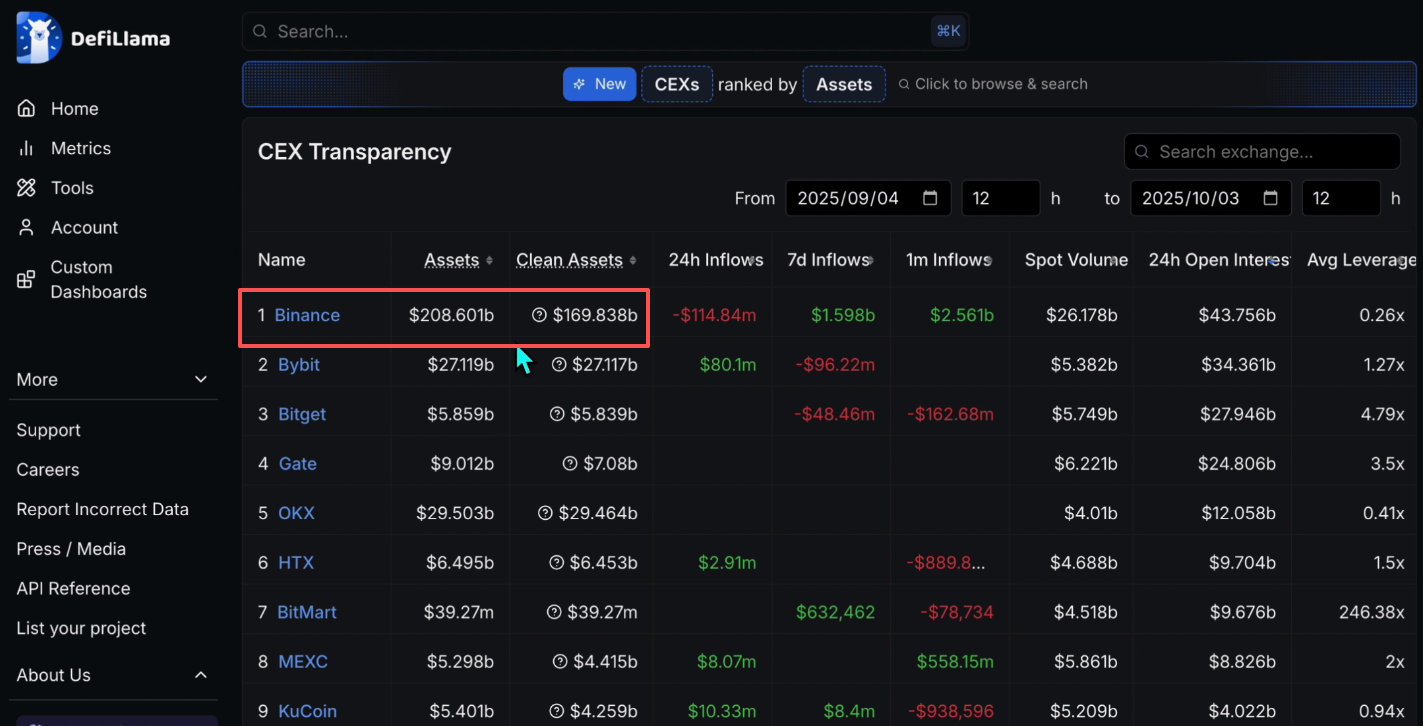The image size is (1423, 726).
Task: Open Metrics via its bar chart icon
Action: [x=27, y=148]
